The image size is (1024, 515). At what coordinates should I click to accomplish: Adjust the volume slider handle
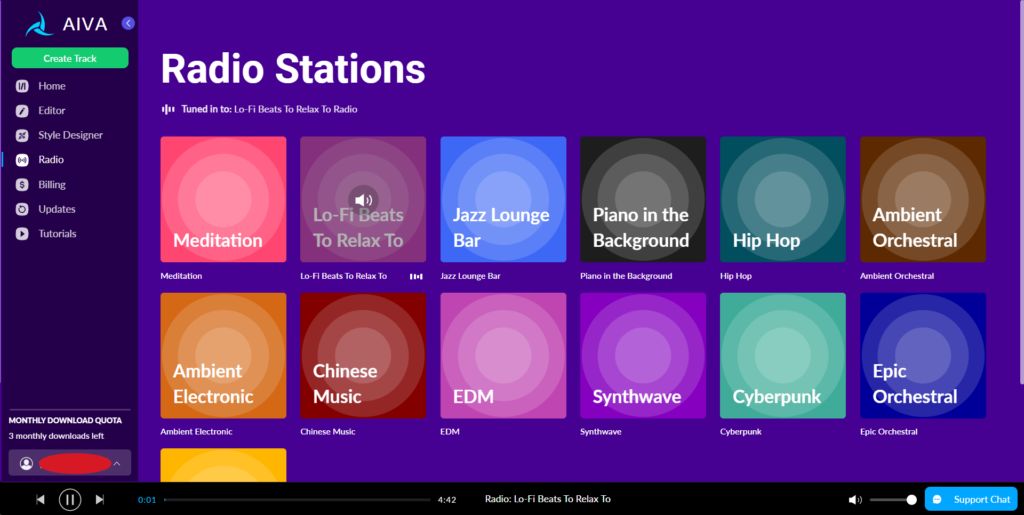click(x=912, y=500)
